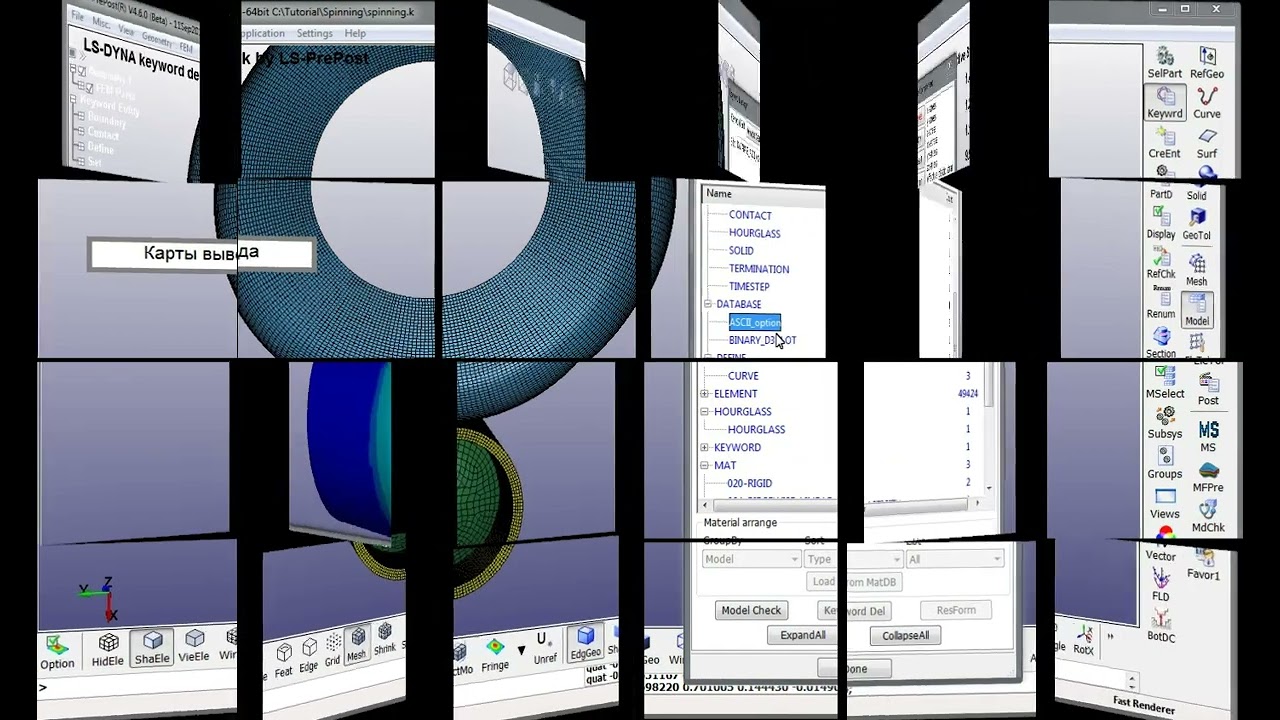The image size is (1280, 720).
Task: Open the Curve tool
Action: [x=1207, y=102]
